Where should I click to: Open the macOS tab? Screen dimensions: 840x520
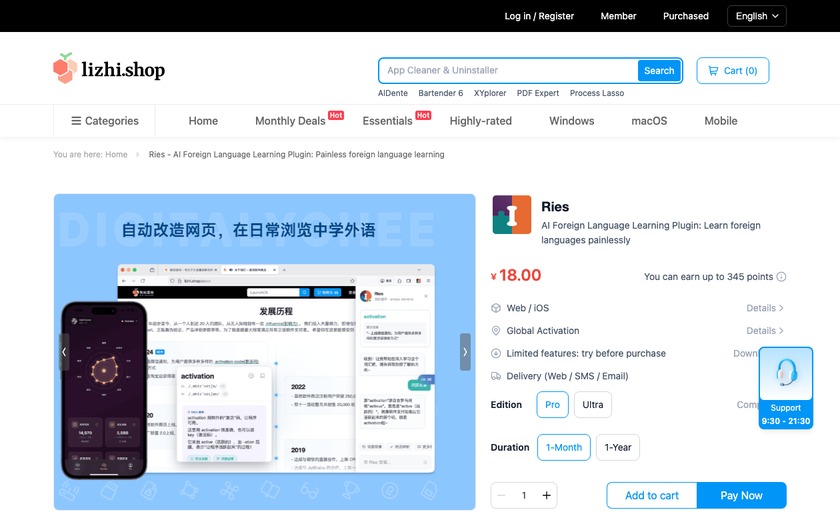point(649,121)
